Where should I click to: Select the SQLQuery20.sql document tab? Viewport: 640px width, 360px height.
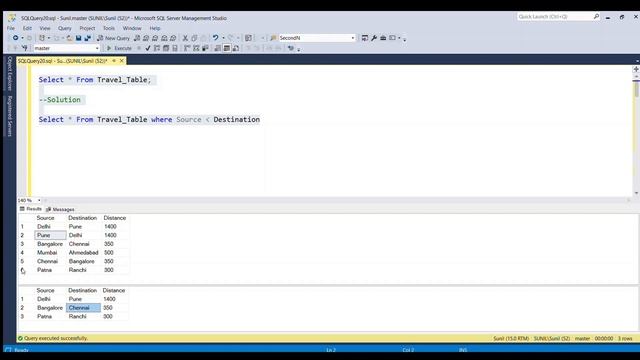(x=62, y=61)
